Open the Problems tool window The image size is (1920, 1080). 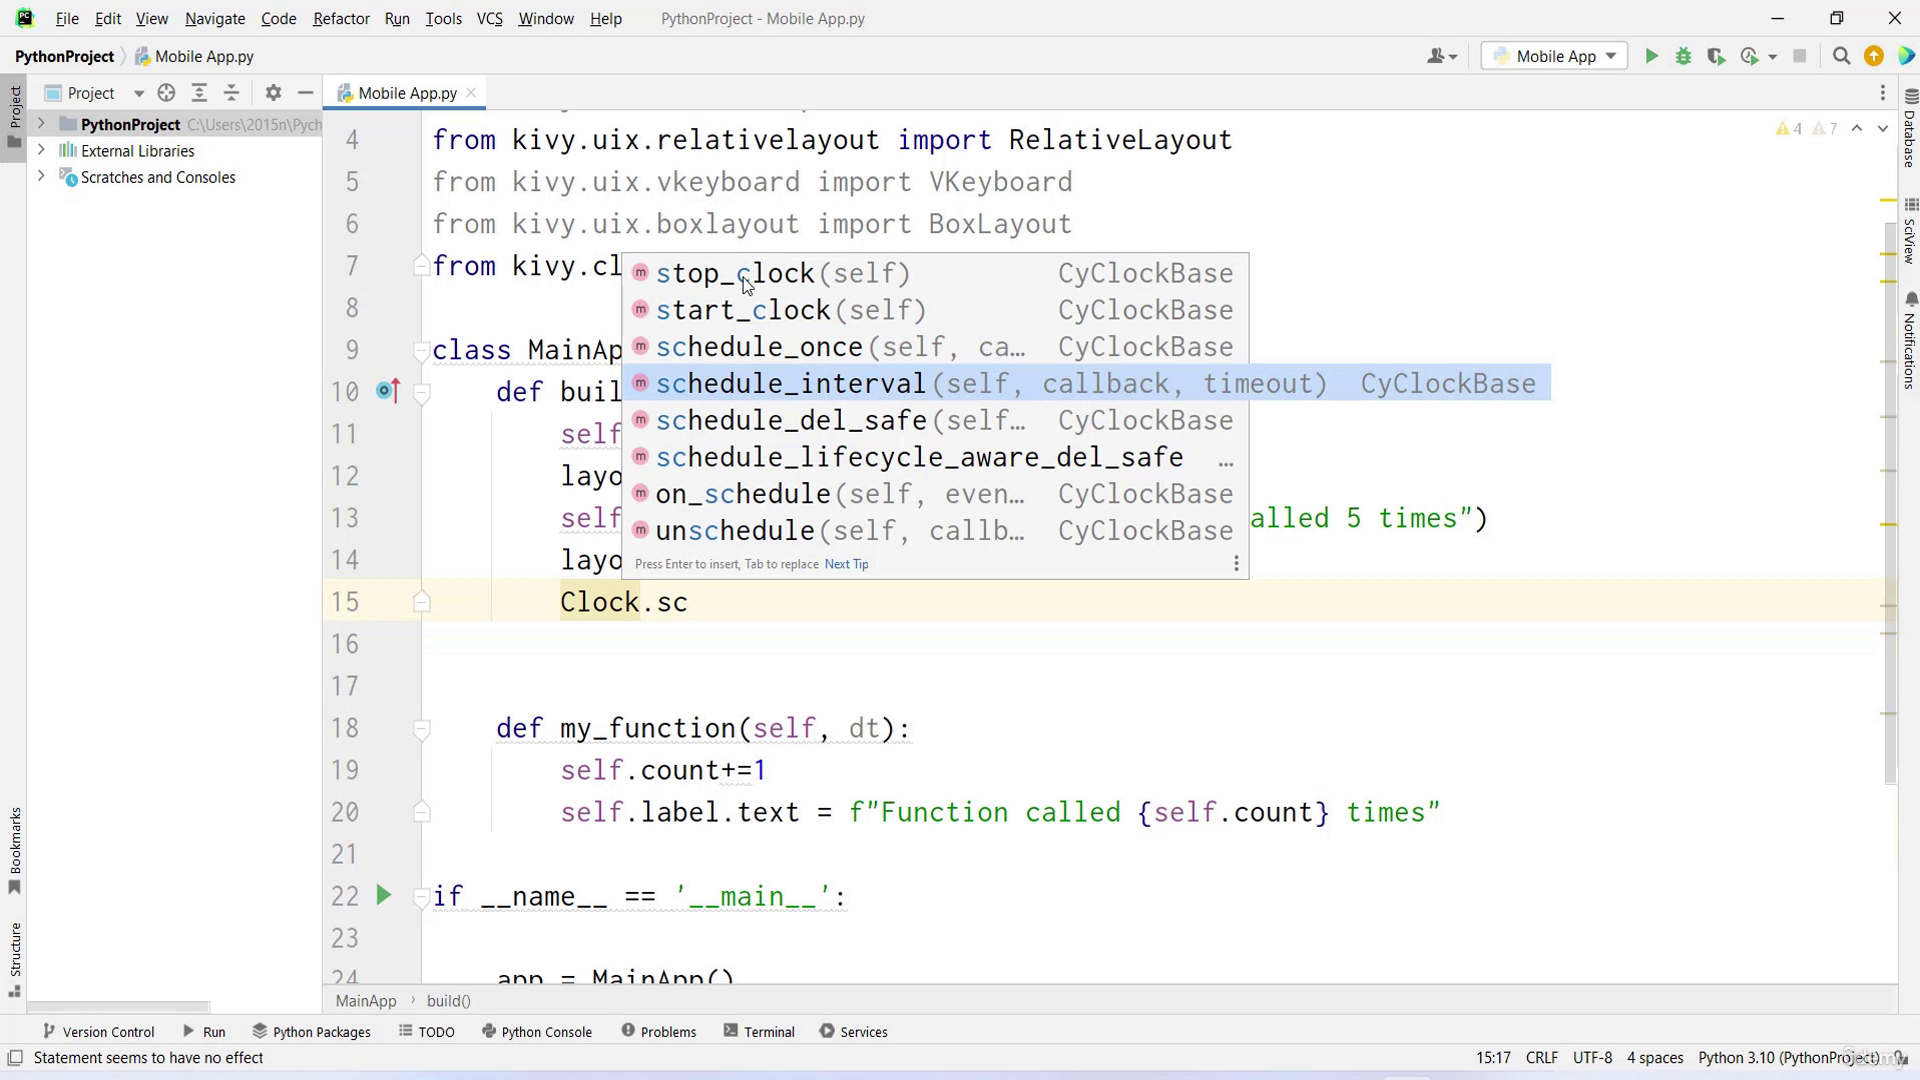(658, 1032)
